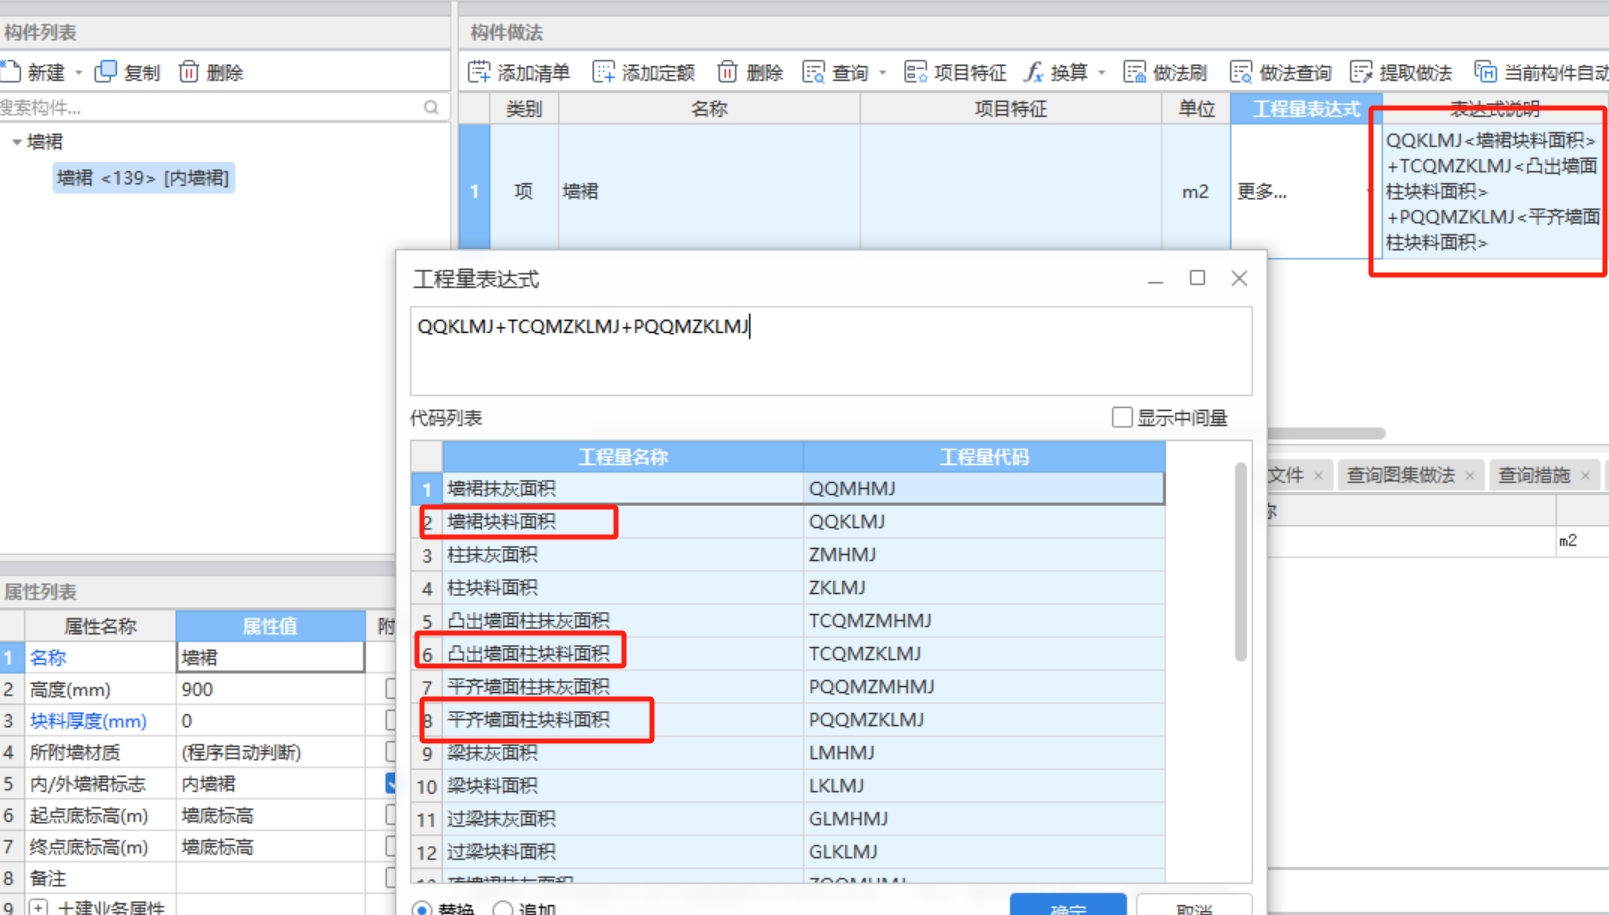Click the 名称 value field 墙裙

[270, 657]
